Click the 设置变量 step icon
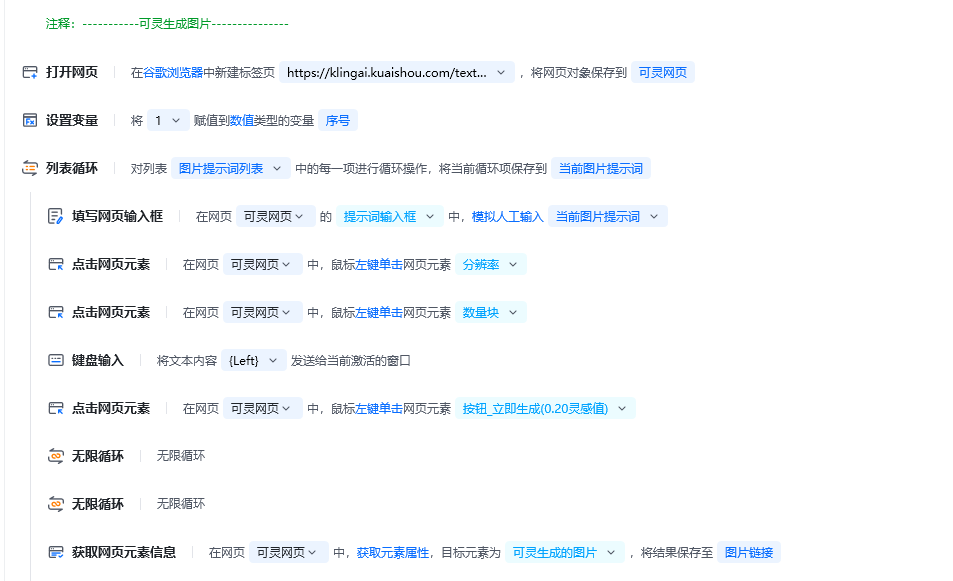This screenshot has width=953, height=581. [30, 119]
